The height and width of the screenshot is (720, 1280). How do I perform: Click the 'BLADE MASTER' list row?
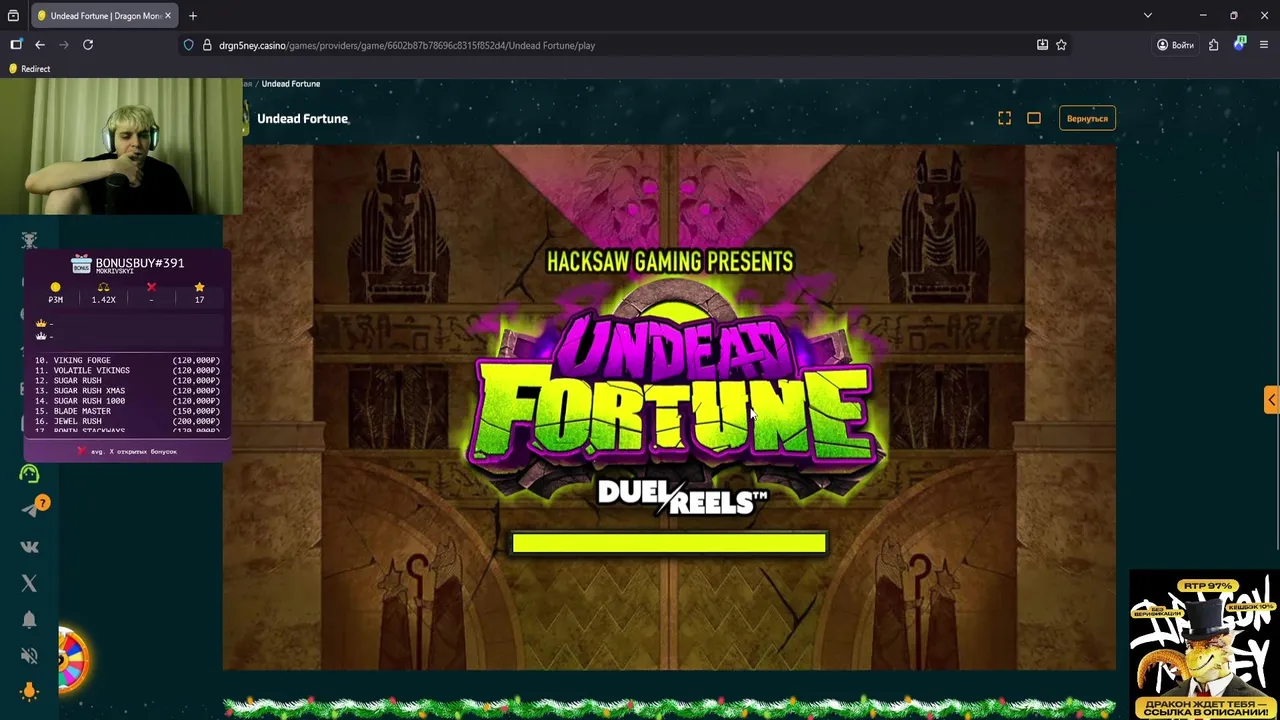coord(127,411)
